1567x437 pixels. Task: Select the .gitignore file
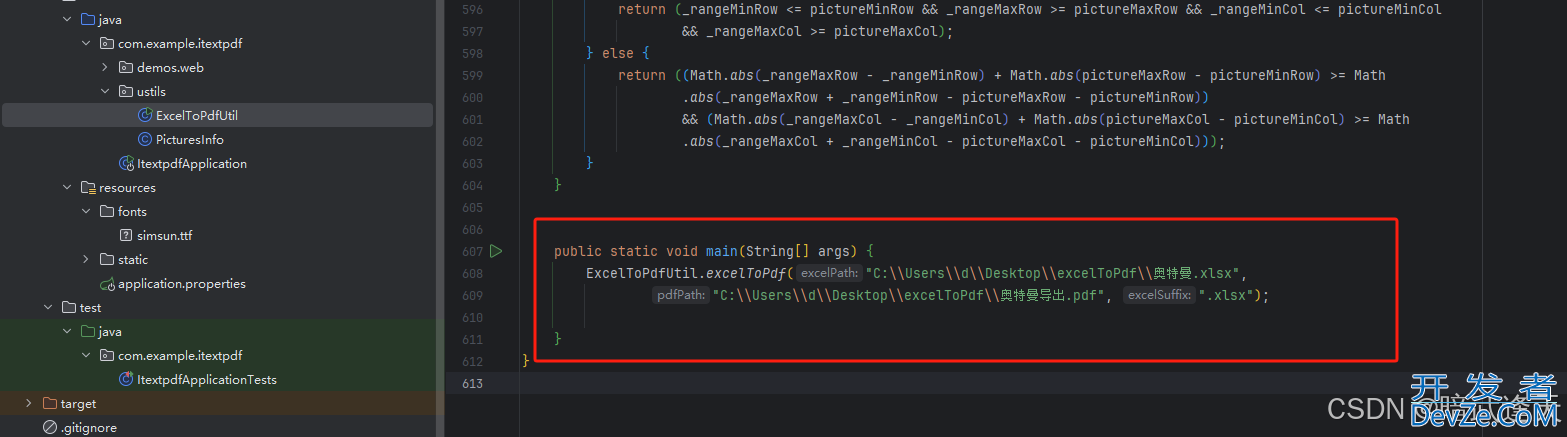click(89, 427)
